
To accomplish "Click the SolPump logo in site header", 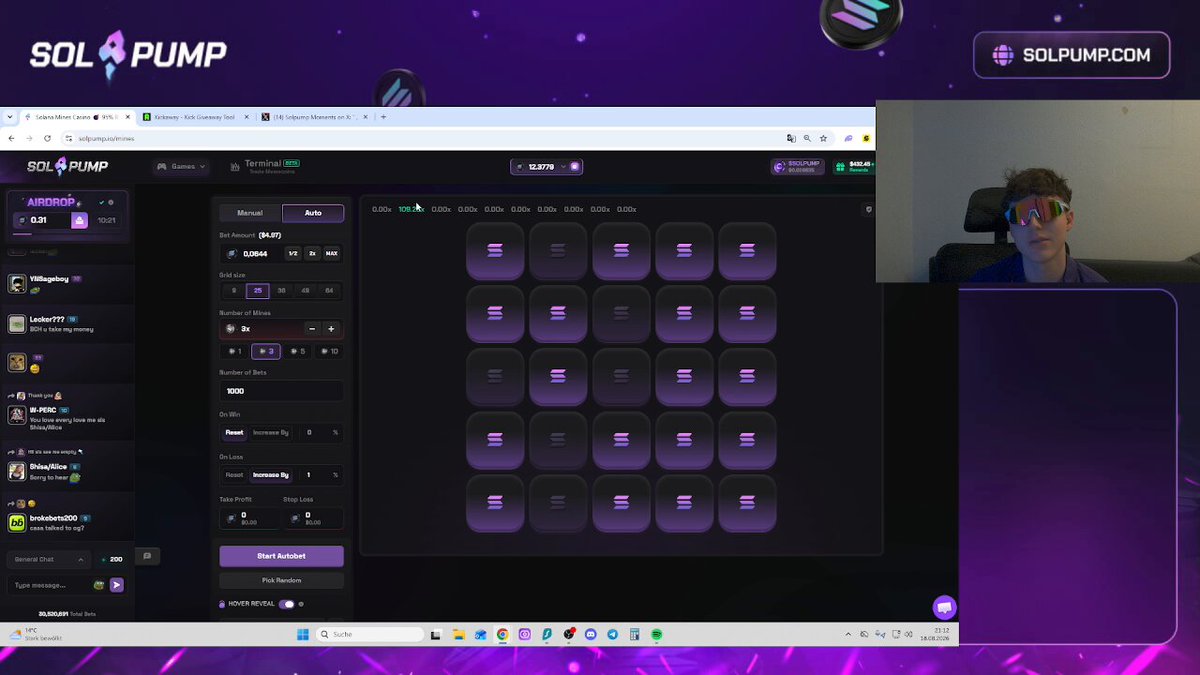I will (67, 166).
